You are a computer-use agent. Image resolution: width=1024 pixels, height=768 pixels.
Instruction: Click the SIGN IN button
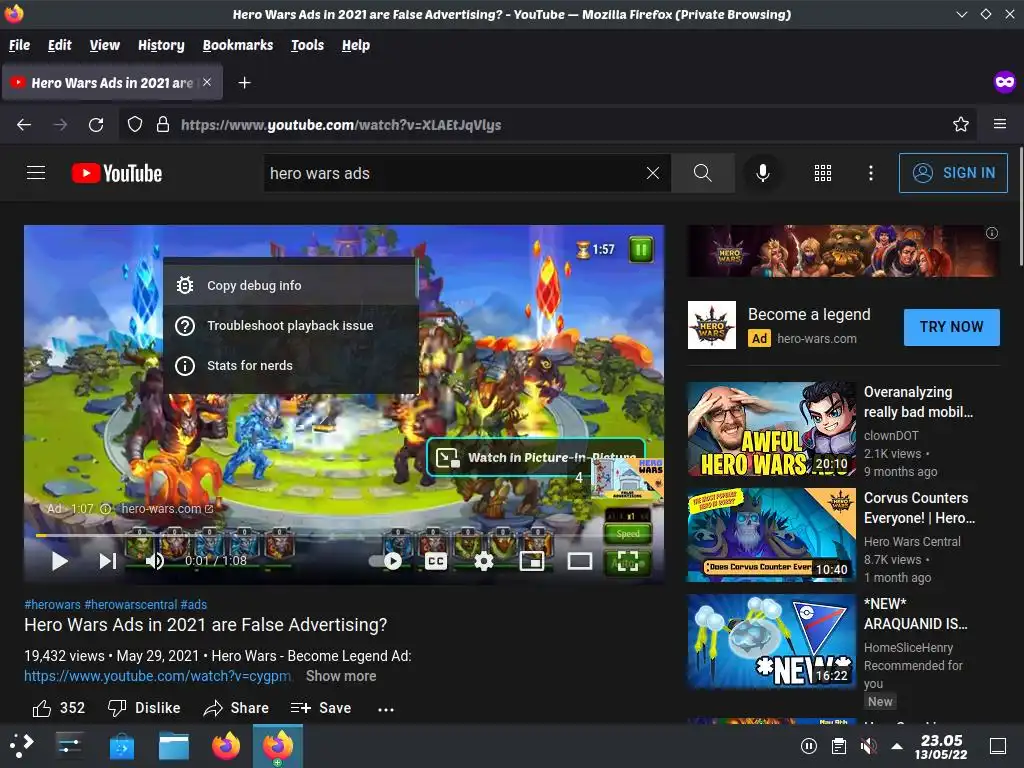[953, 173]
